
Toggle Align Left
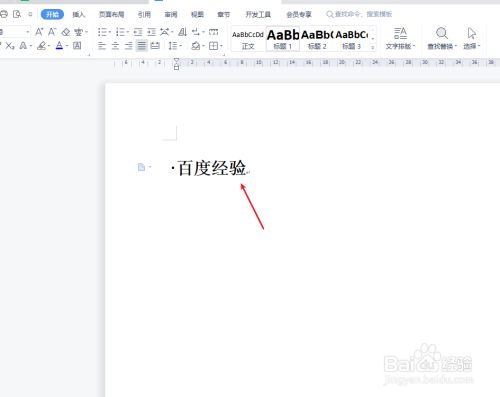(102, 46)
